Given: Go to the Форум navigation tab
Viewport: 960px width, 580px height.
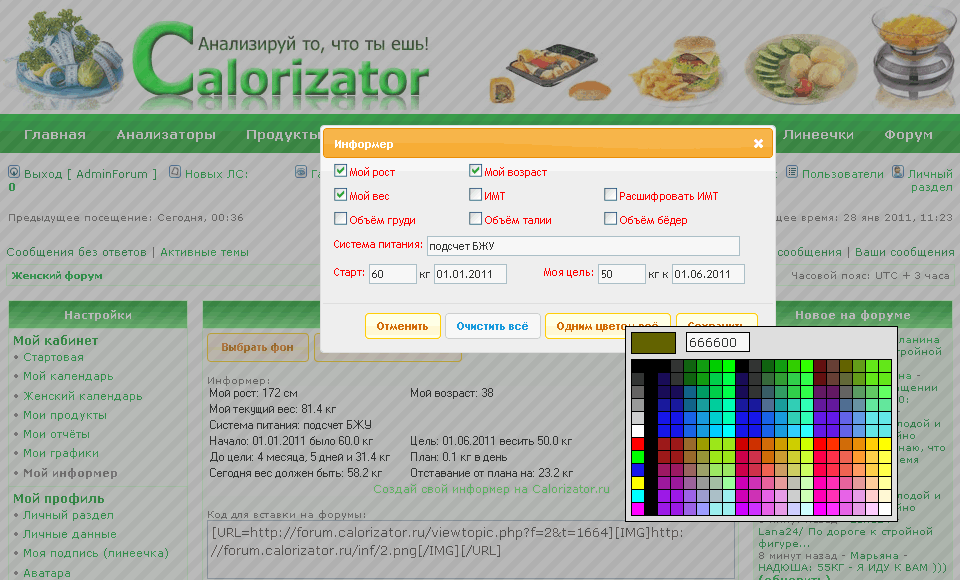Looking at the screenshot, I should (908, 135).
